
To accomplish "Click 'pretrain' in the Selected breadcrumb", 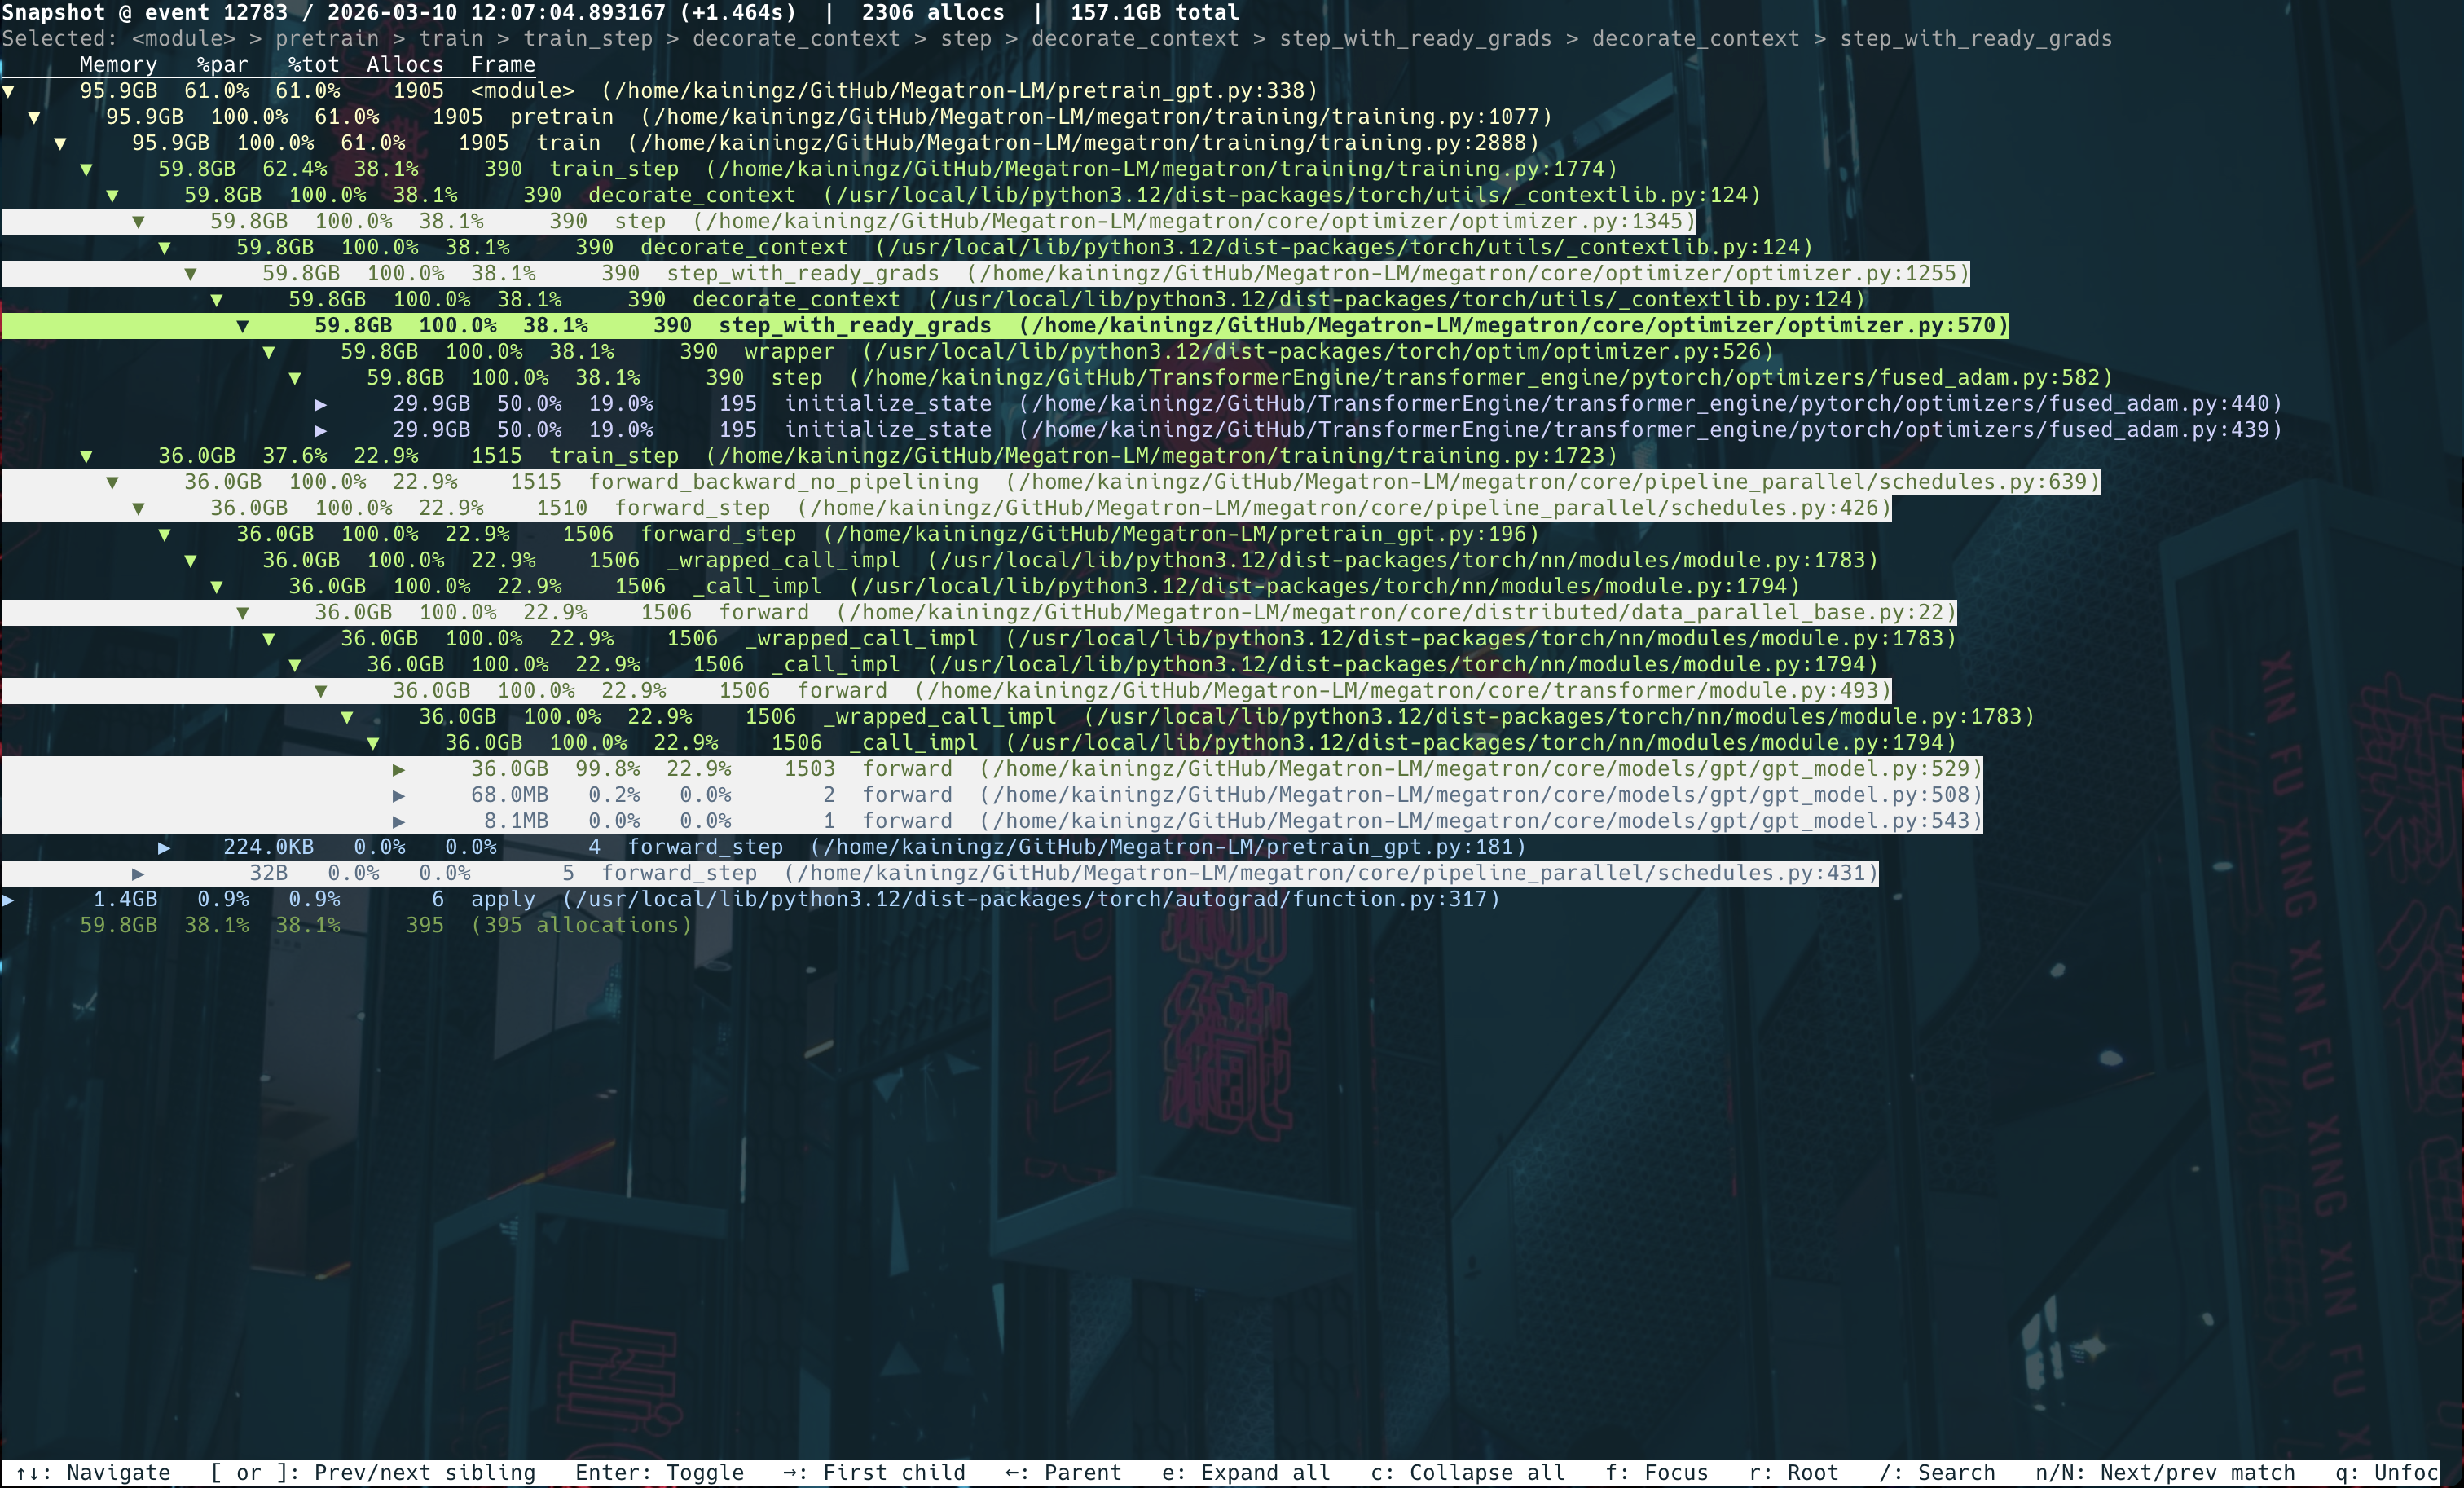I will [327, 39].
